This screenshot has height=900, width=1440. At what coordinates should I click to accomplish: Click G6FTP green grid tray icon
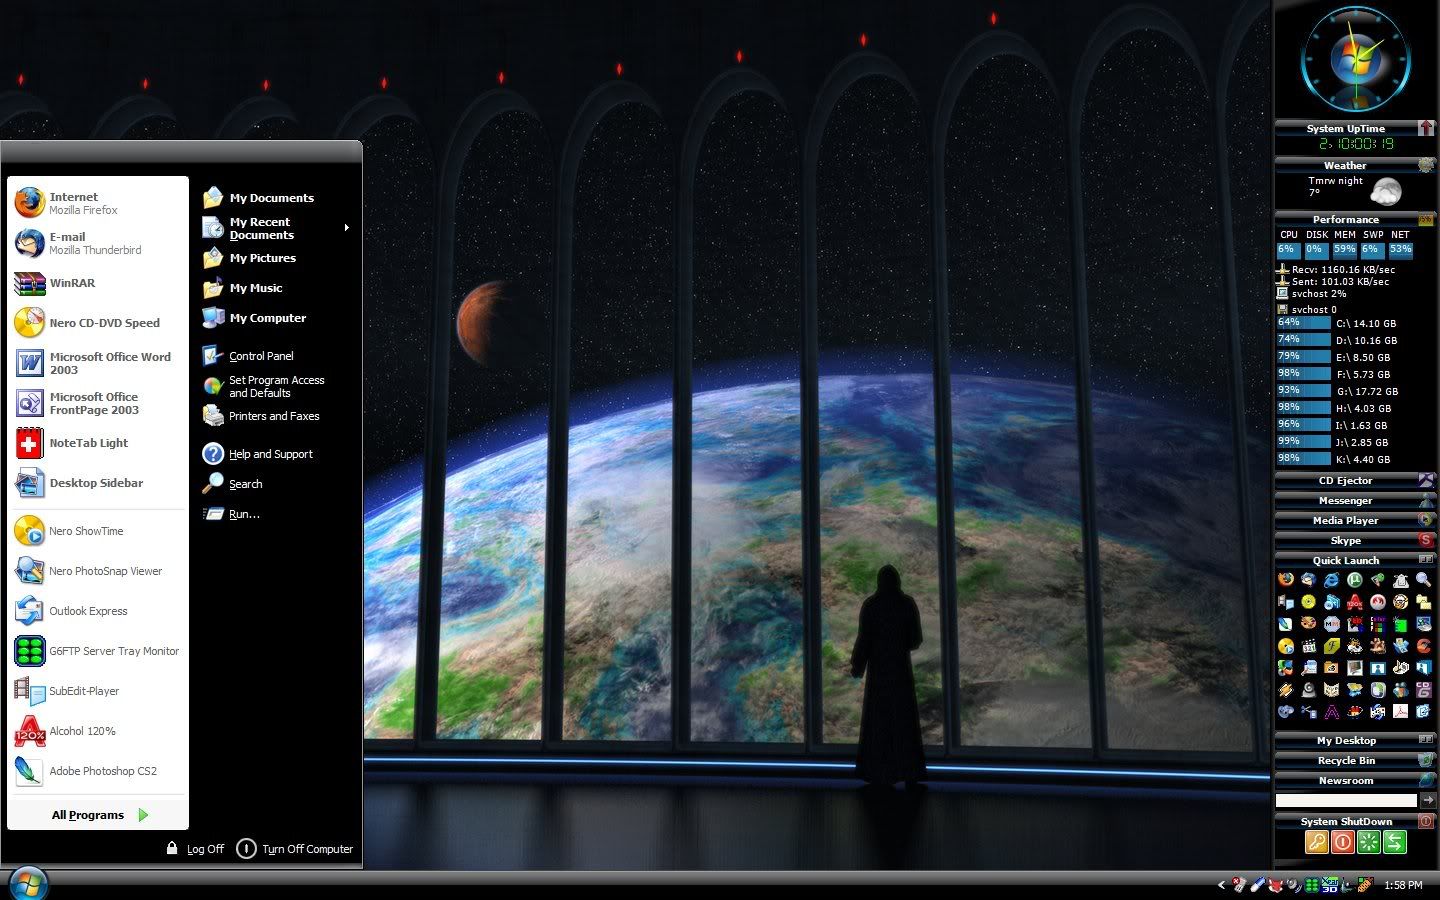(x=1312, y=886)
